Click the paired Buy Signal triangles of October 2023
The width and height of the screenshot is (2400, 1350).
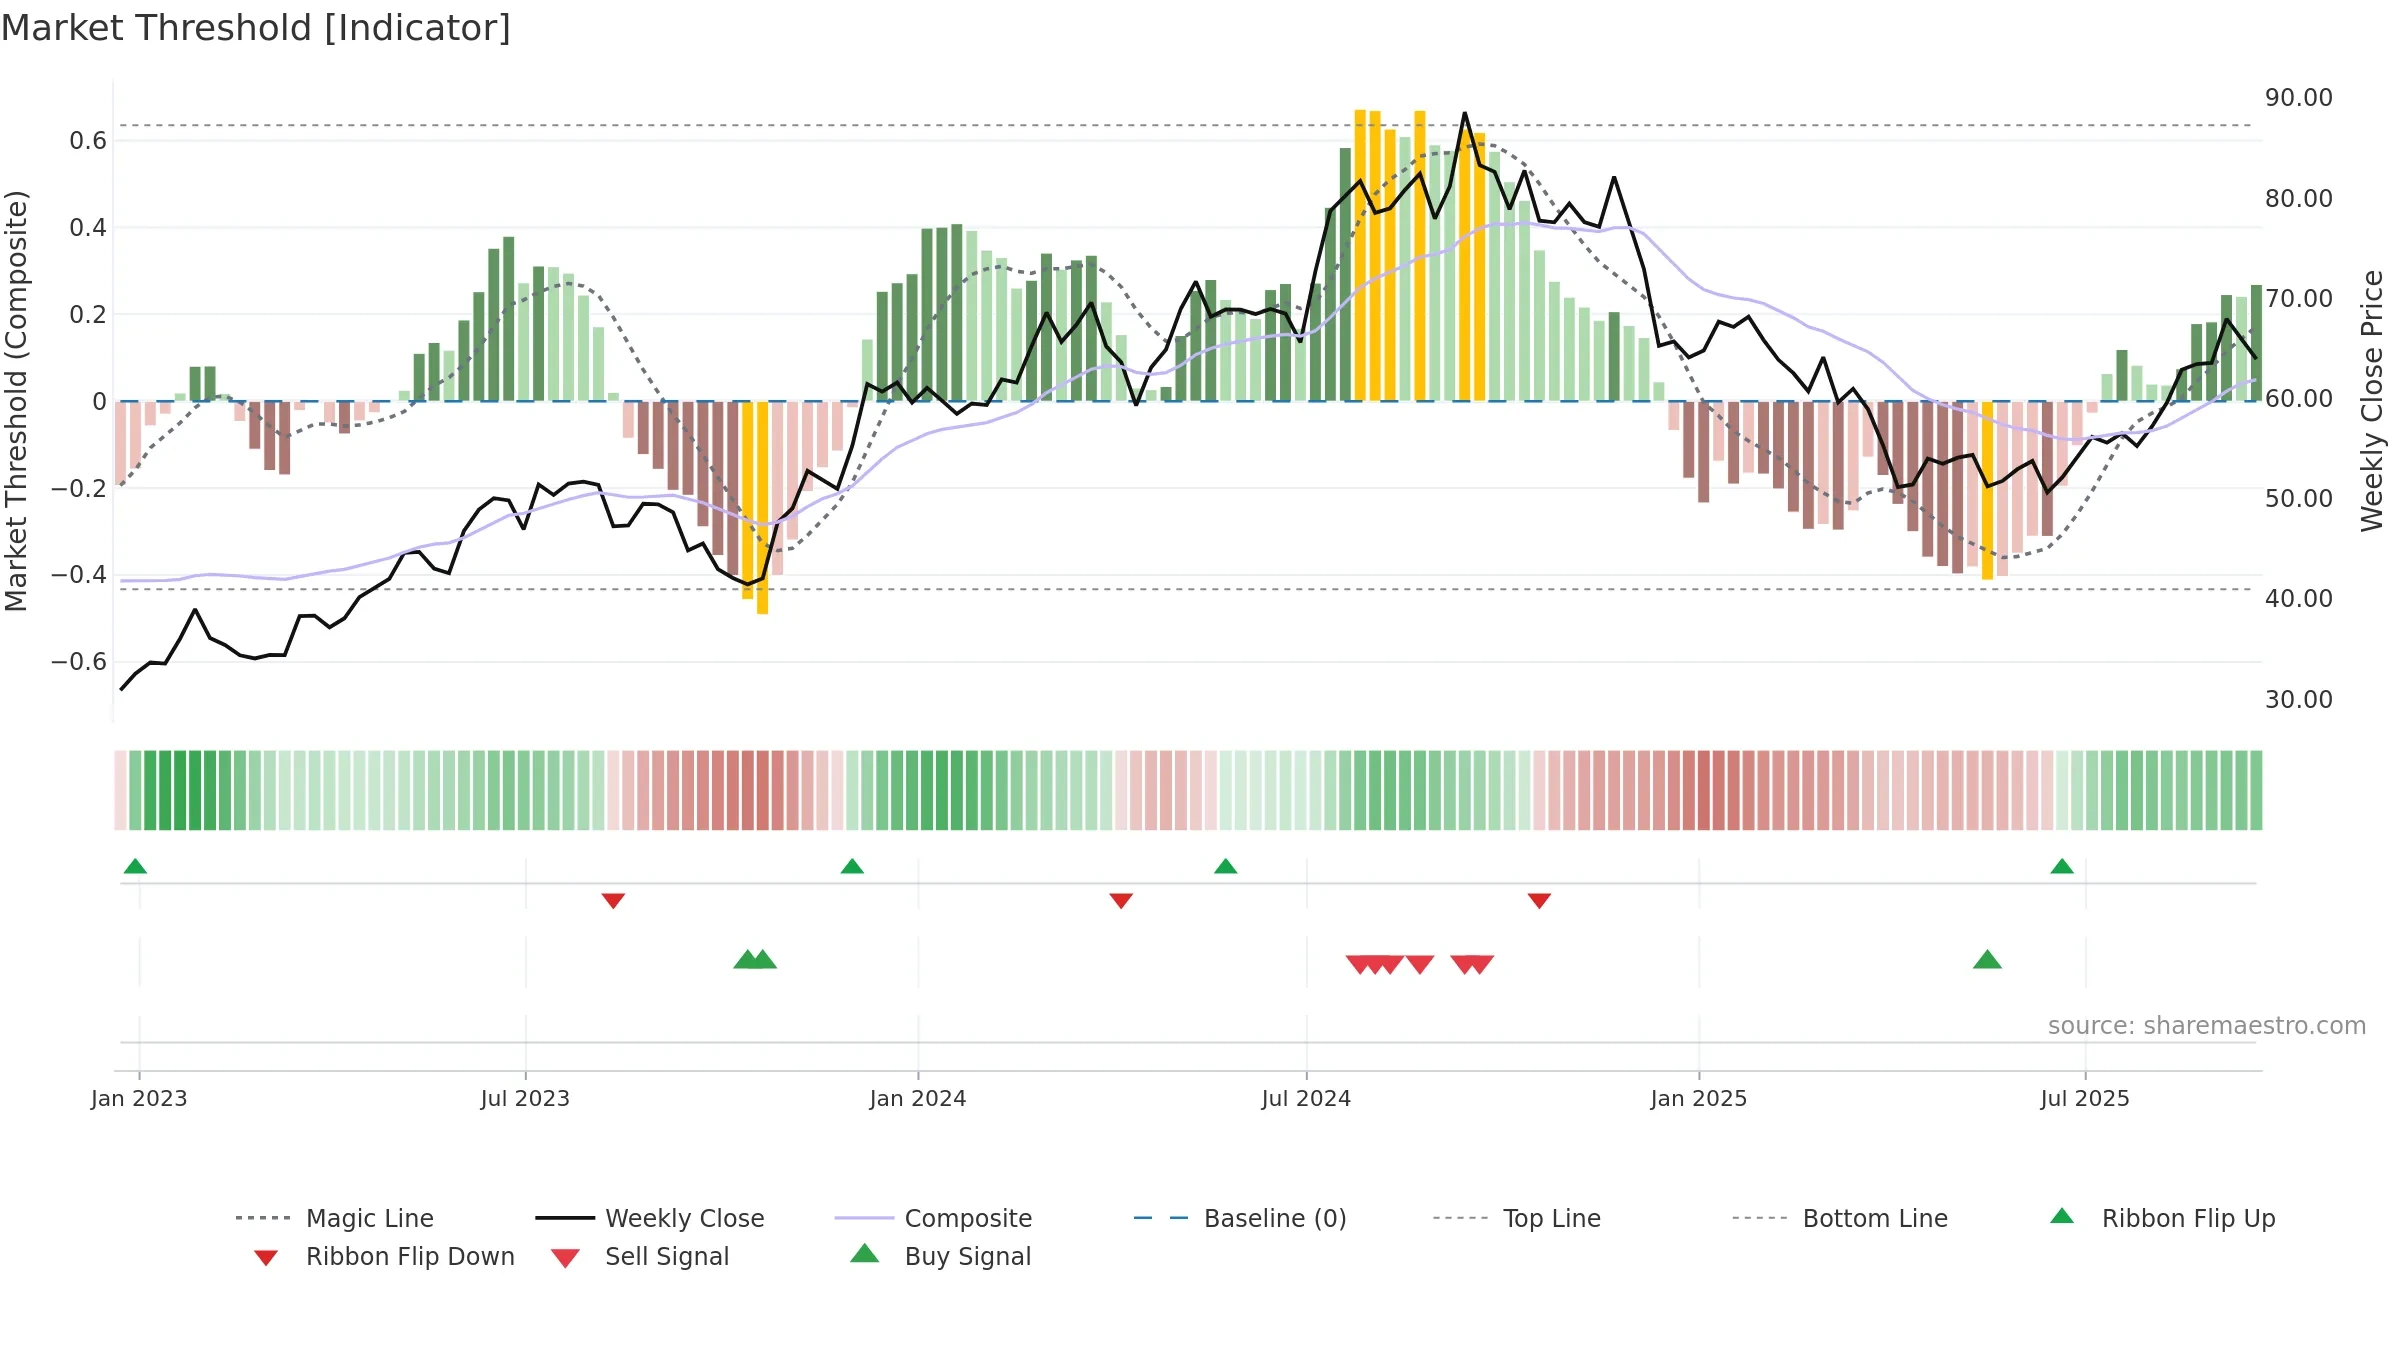coord(755,960)
